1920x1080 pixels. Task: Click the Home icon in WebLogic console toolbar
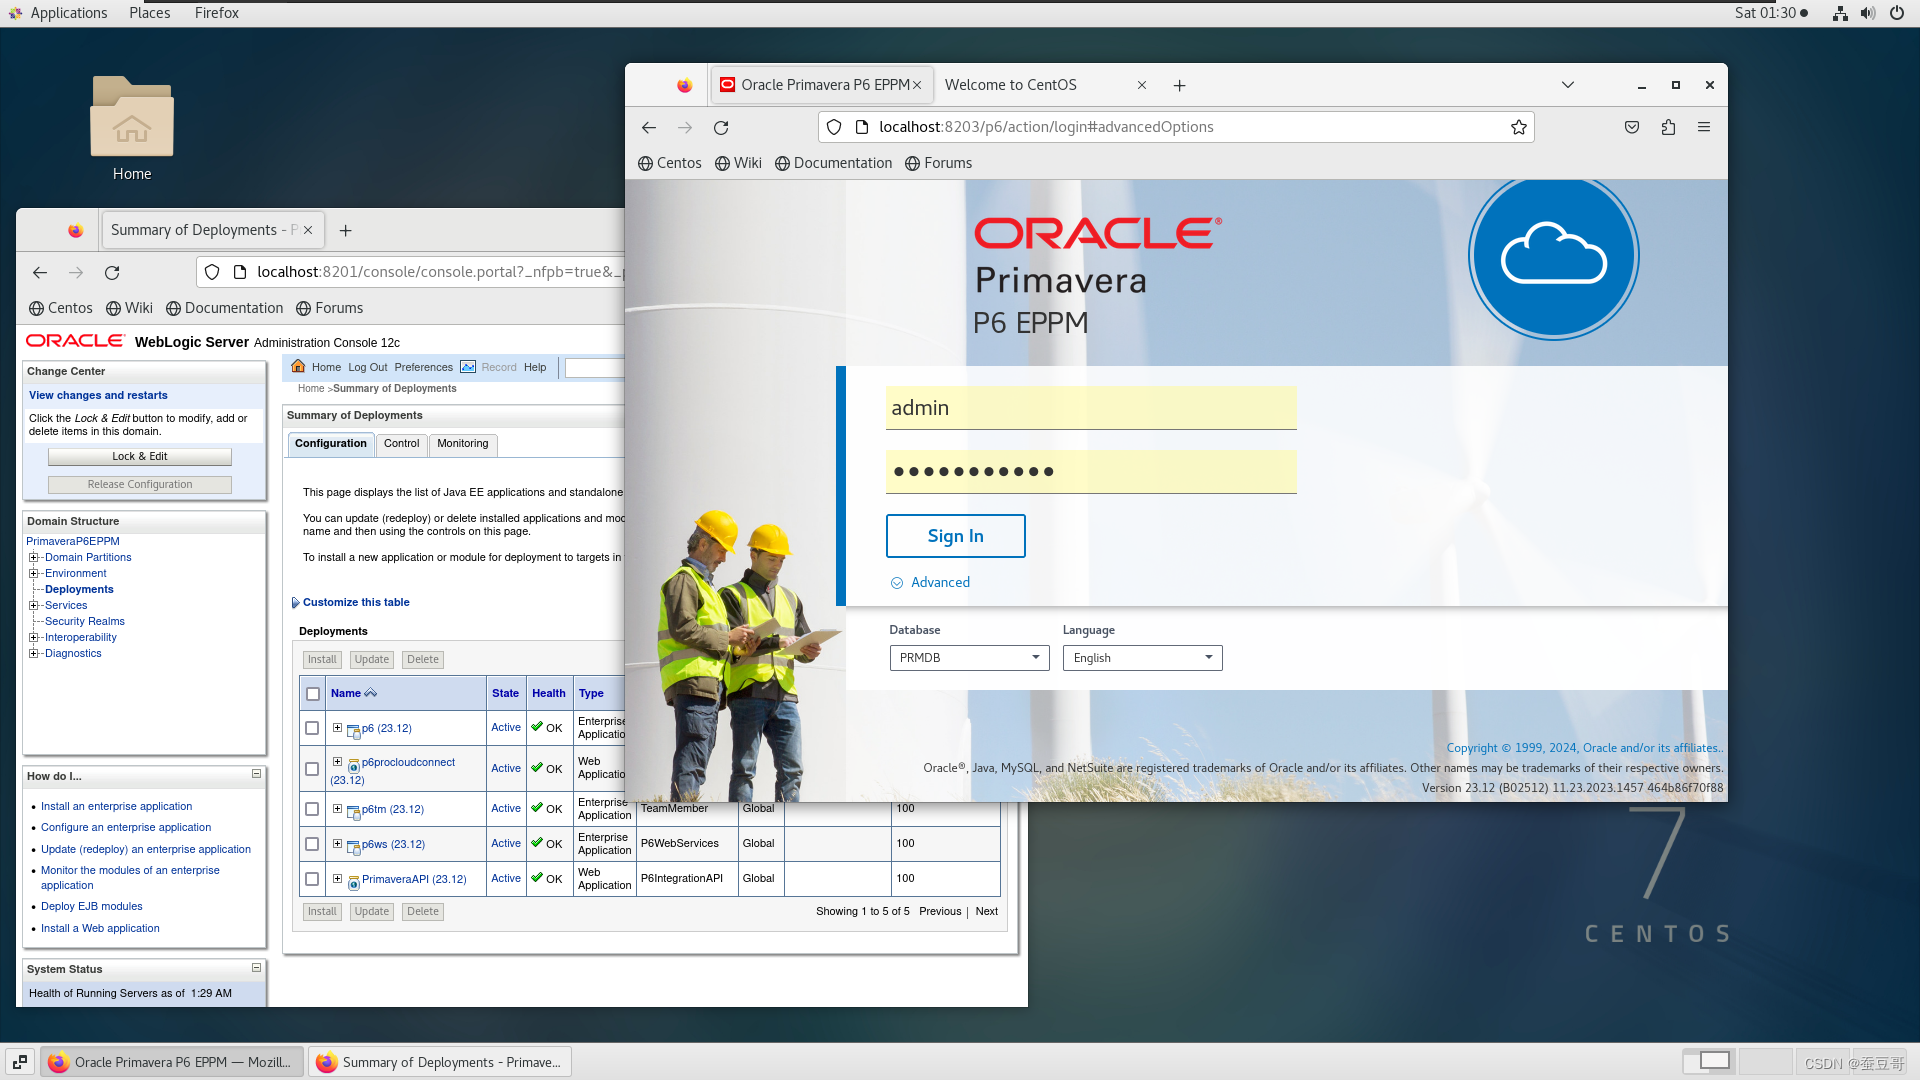[299, 367]
